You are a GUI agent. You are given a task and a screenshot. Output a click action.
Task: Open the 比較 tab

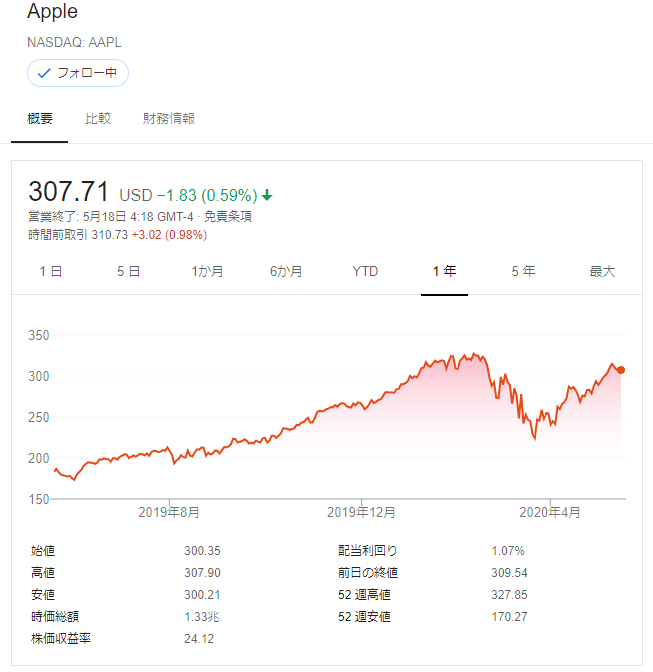pos(98,119)
